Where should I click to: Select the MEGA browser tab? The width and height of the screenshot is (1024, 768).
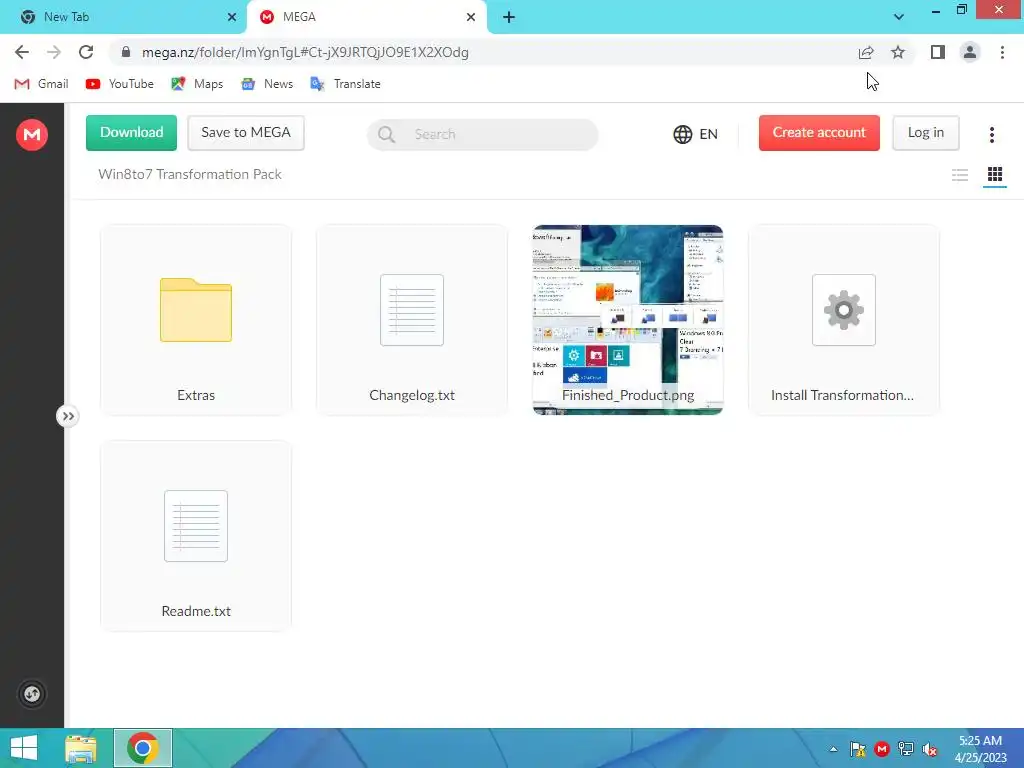click(x=366, y=17)
